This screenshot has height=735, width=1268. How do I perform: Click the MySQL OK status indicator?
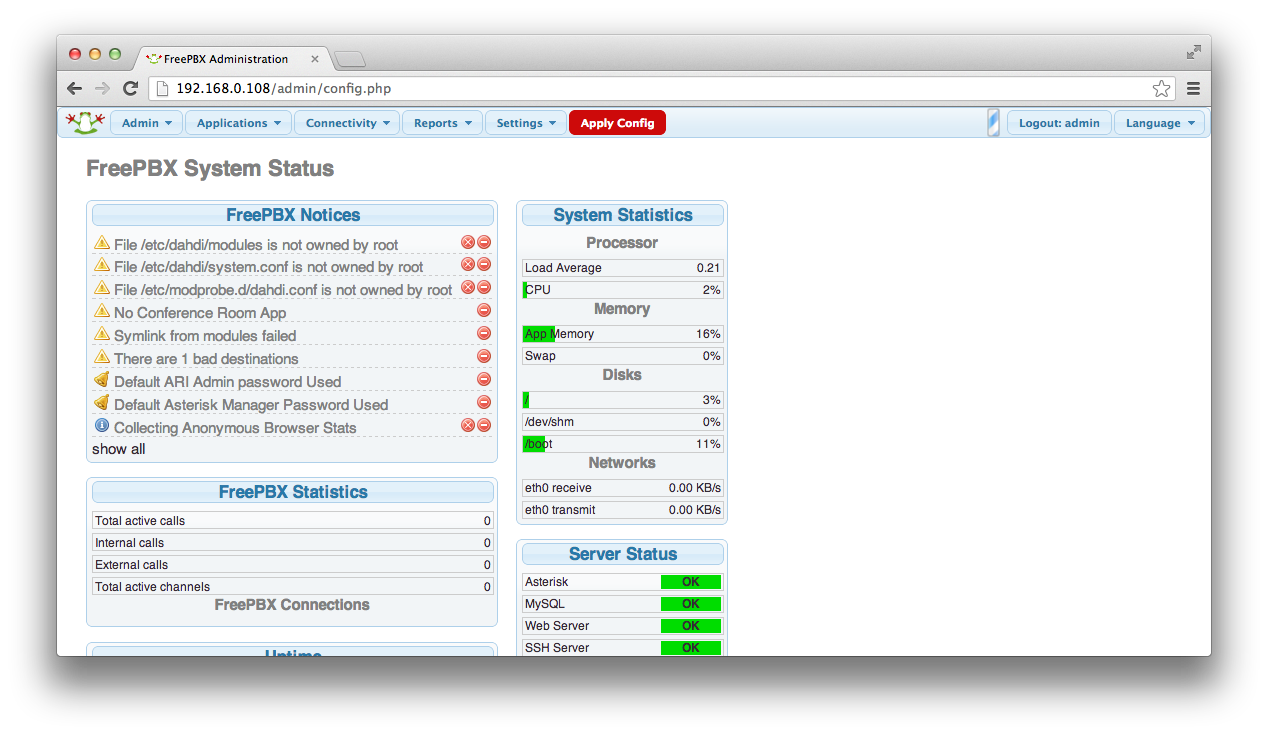click(x=691, y=604)
